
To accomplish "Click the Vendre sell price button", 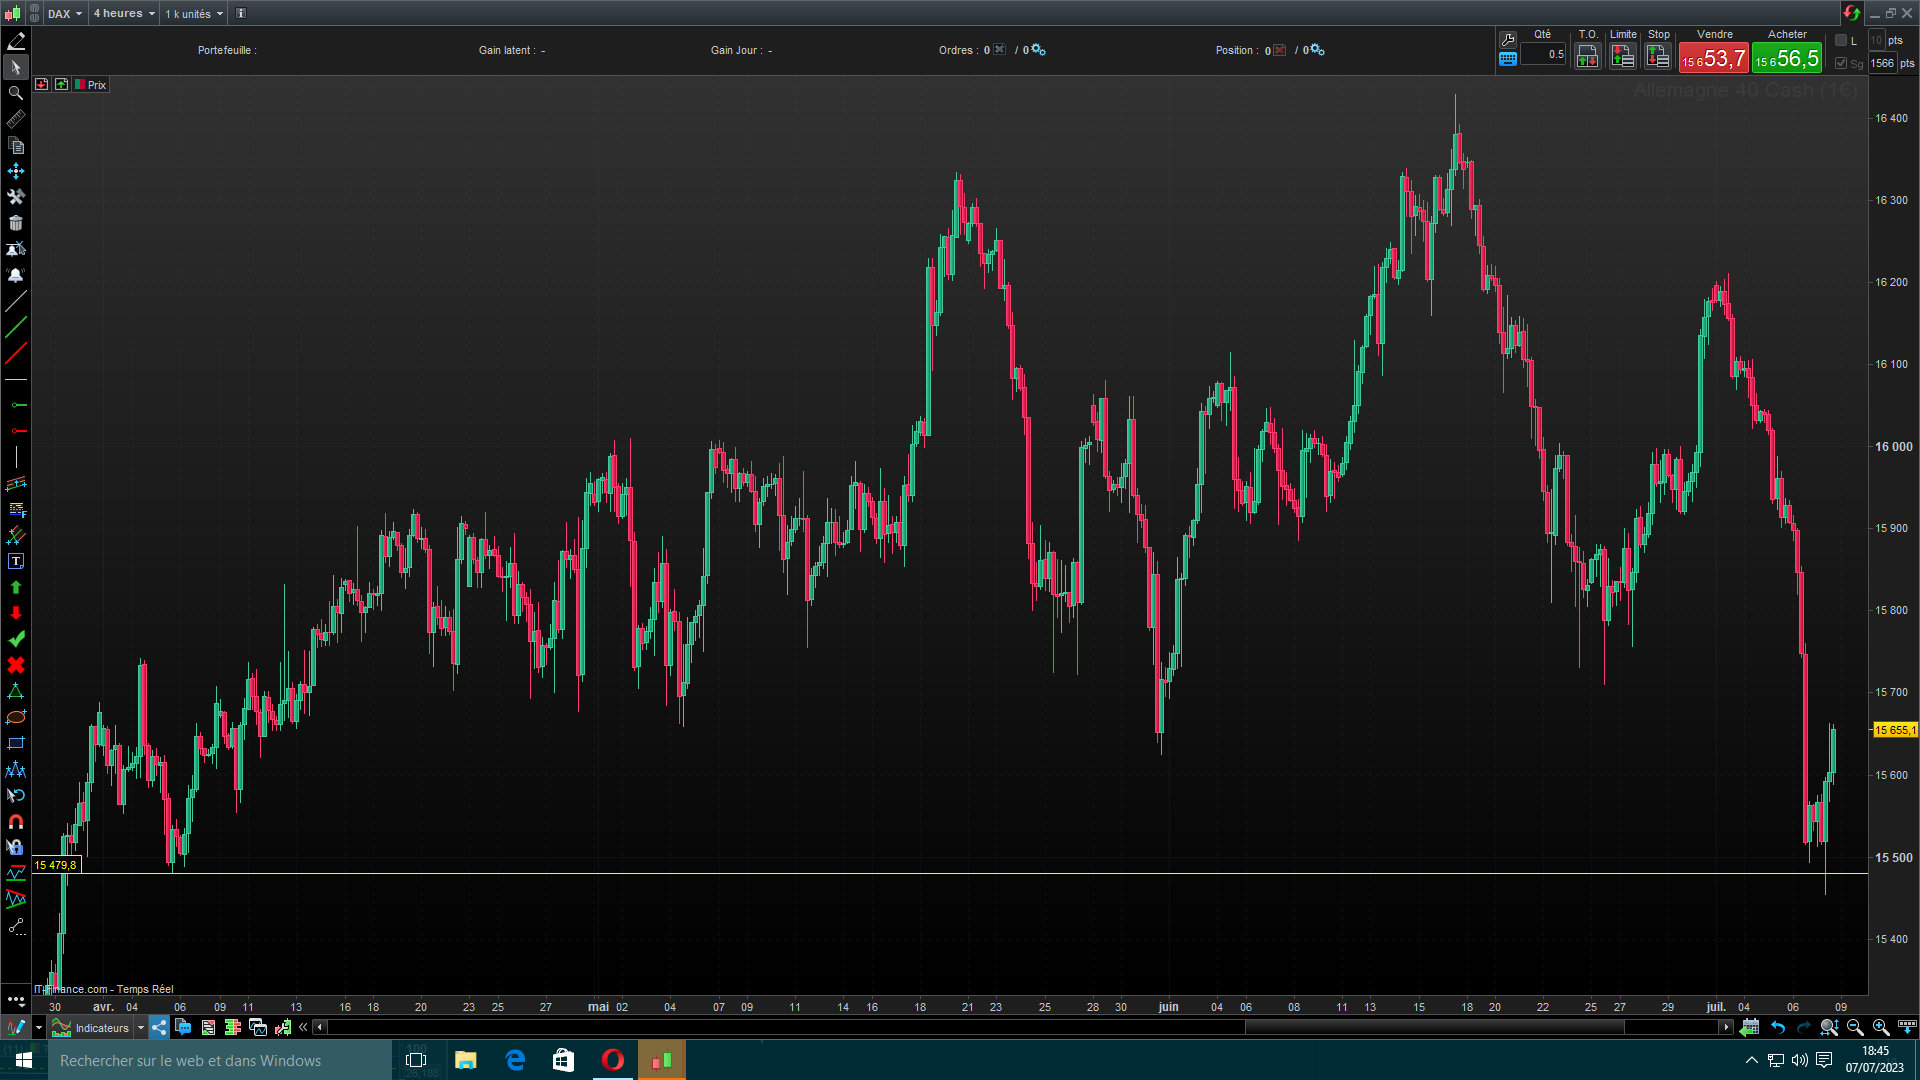I will pos(1713,59).
